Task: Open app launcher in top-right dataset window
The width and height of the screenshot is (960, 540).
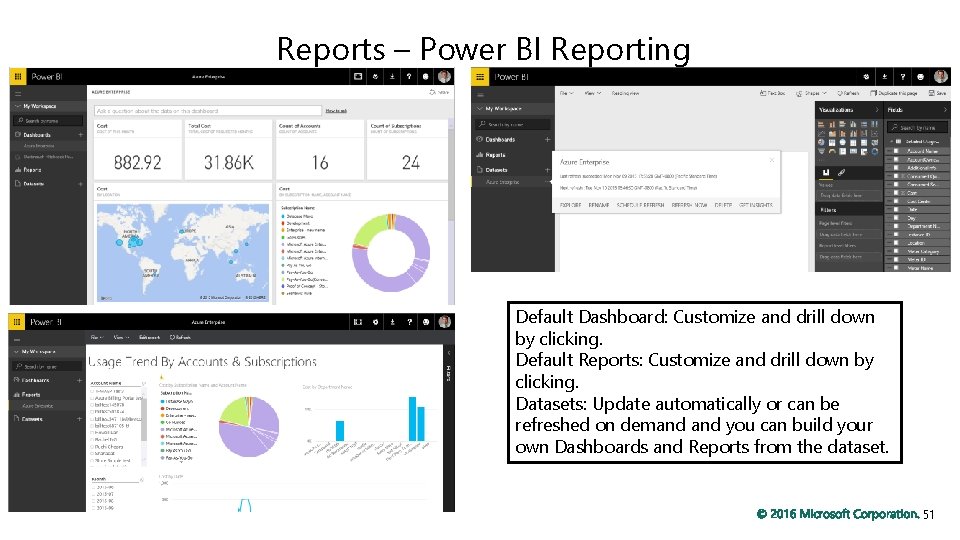Action: pos(479,77)
